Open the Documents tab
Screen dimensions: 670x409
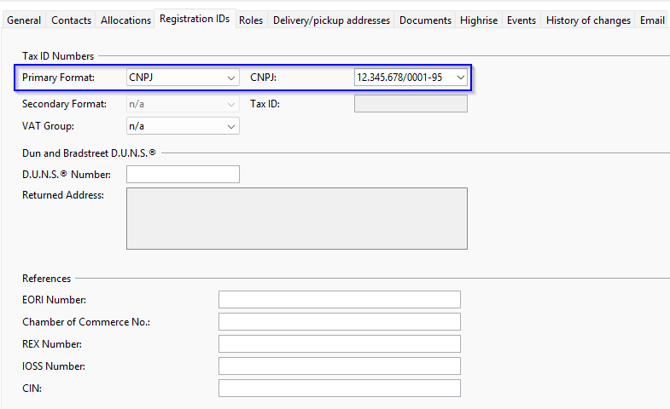(425, 20)
